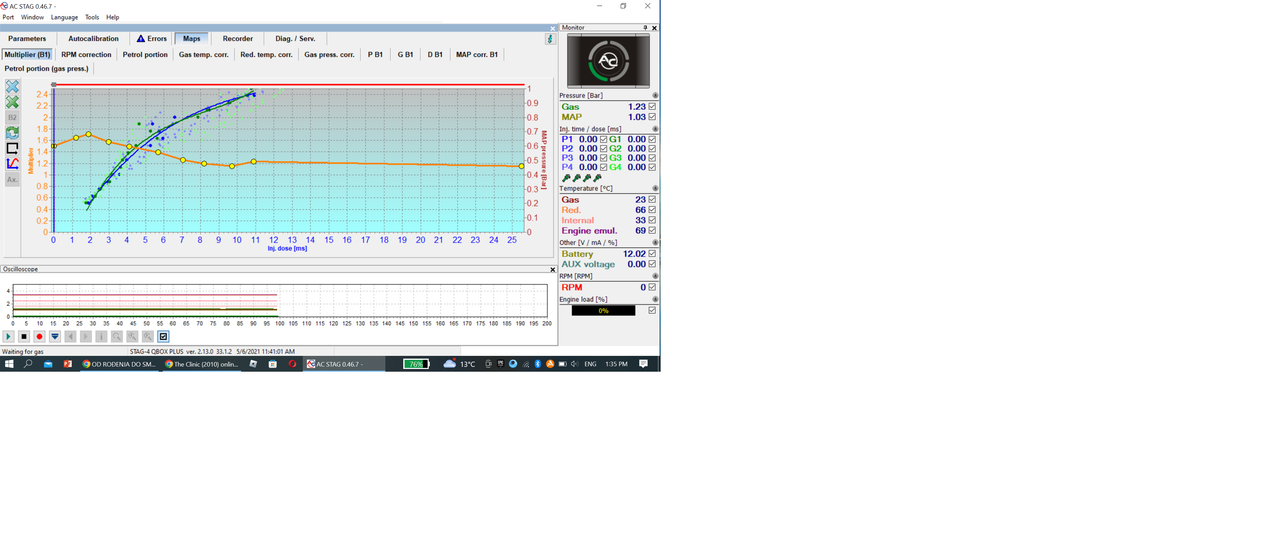Toggle the Battery voltage checkbox
The width and height of the screenshot is (1280, 539).
coord(652,254)
